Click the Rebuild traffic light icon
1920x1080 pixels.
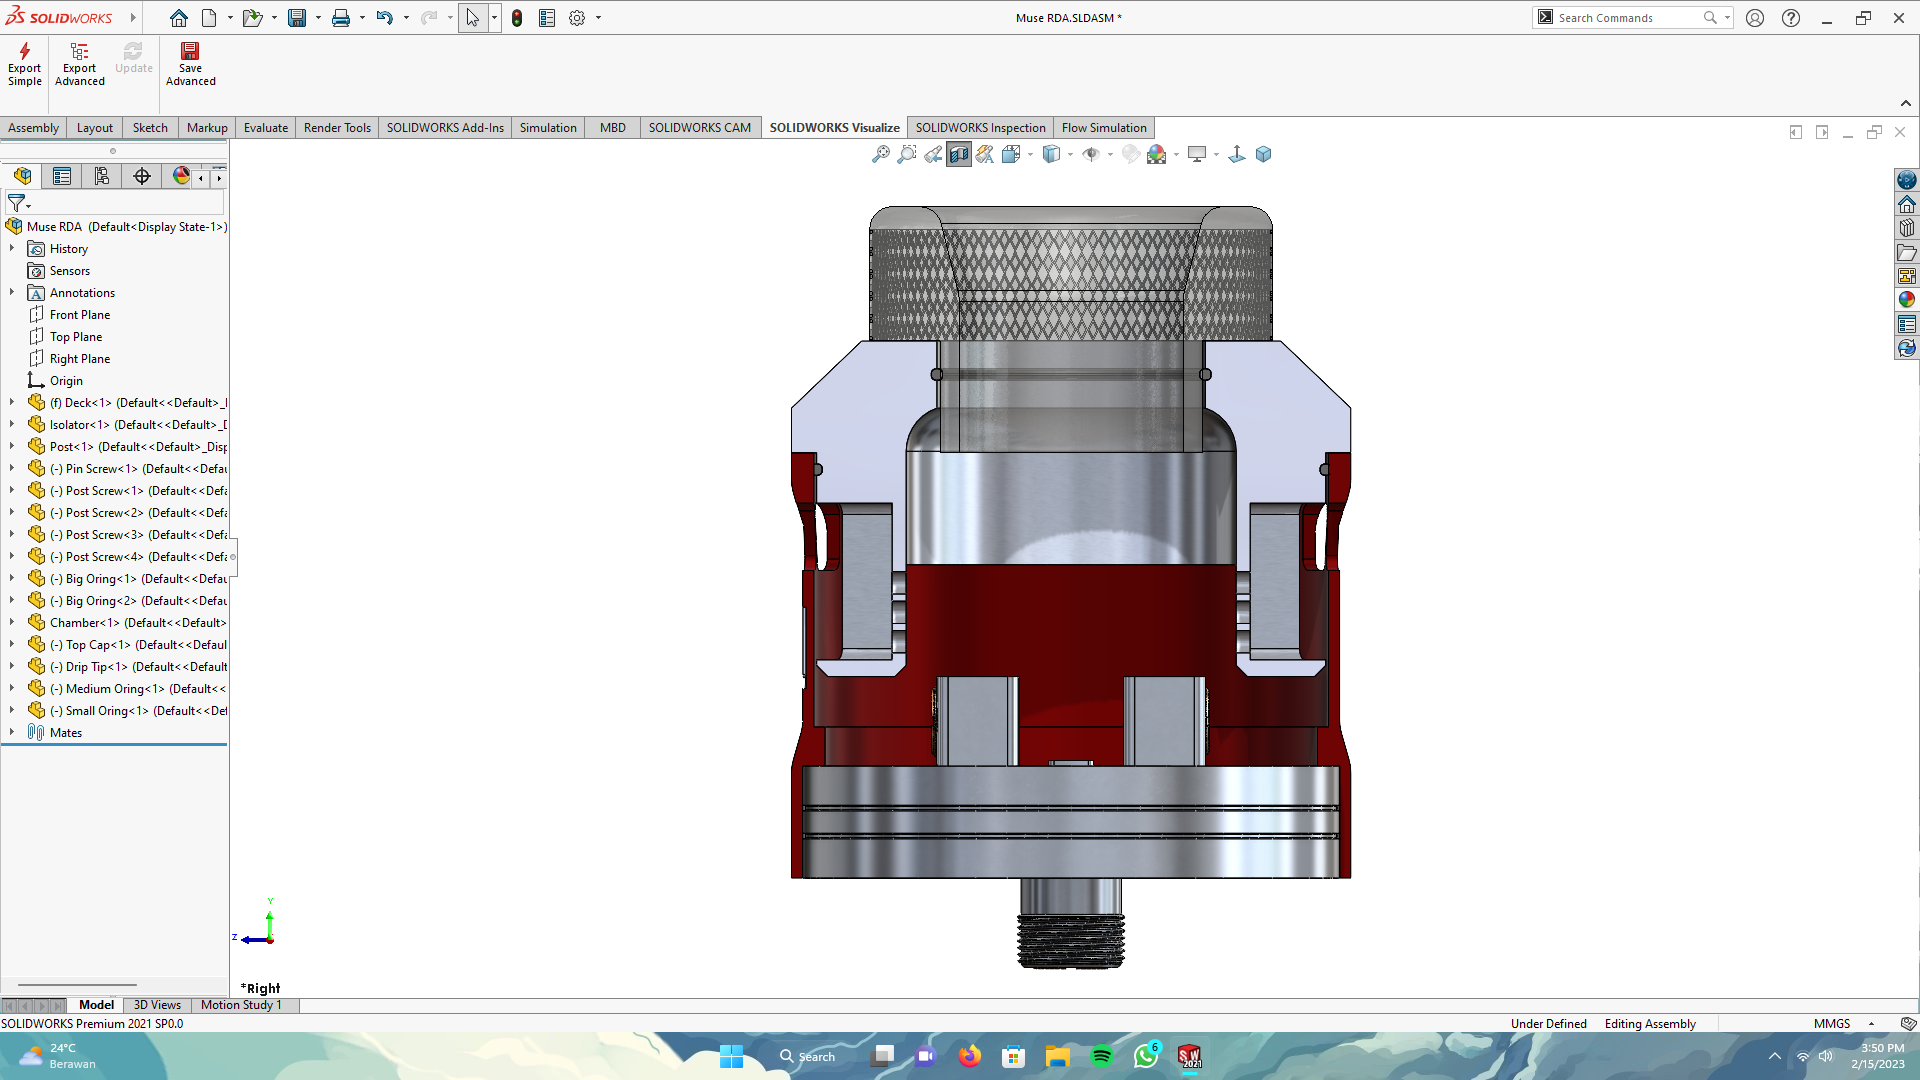click(x=517, y=18)
